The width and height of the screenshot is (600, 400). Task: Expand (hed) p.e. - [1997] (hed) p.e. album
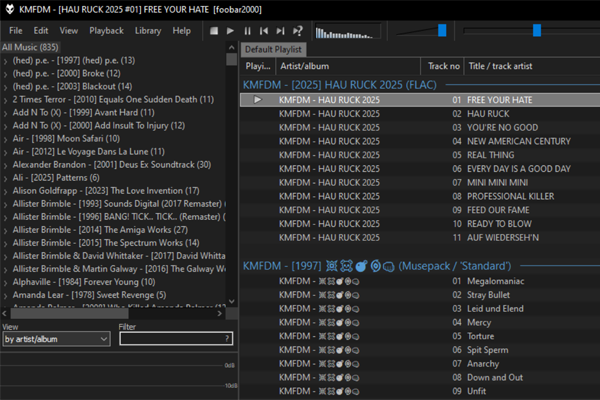coord(5,61)
